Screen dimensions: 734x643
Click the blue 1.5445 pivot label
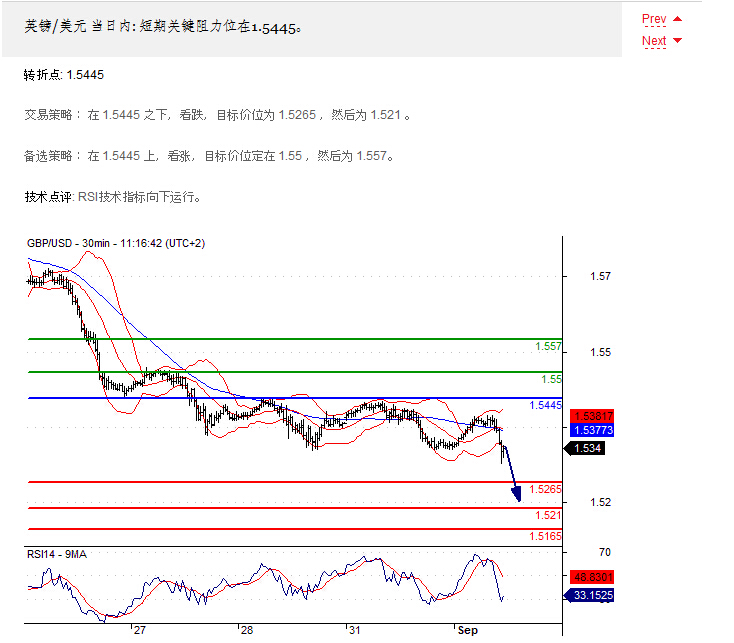pyautogui.click(x=545, y=405)
